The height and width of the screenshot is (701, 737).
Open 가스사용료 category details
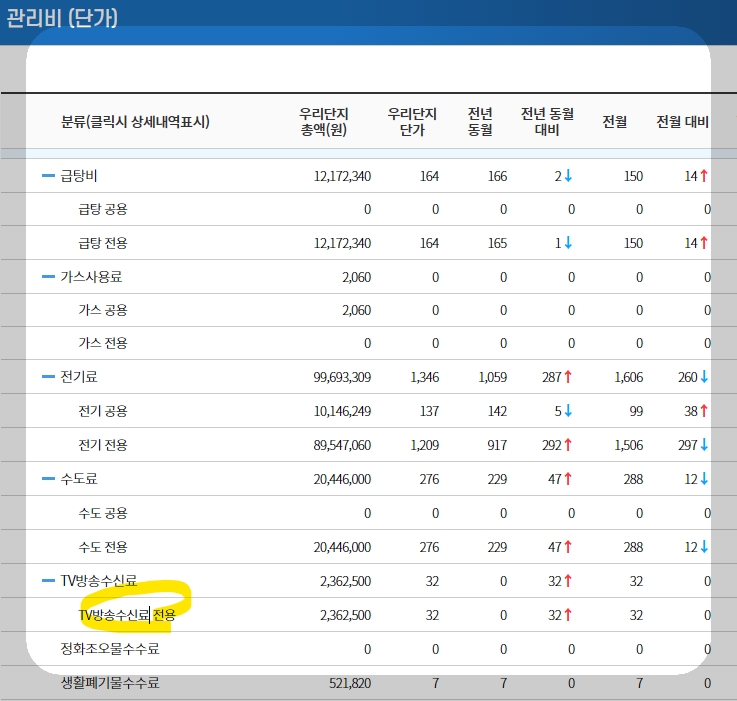pyautogui.click(x=91, y=277)
